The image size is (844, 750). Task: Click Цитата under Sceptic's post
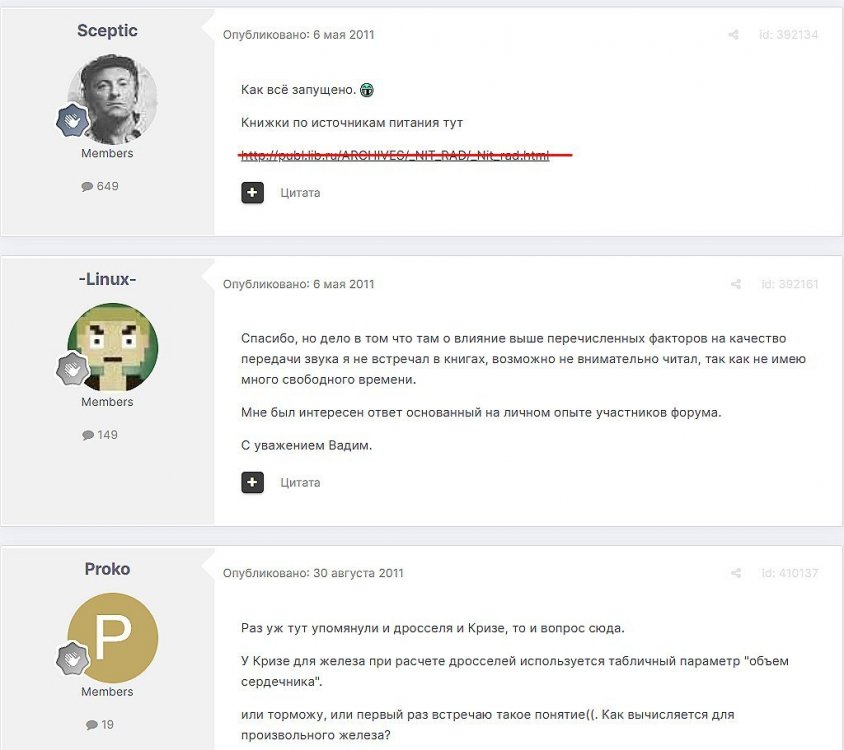(x=300, y=193)
